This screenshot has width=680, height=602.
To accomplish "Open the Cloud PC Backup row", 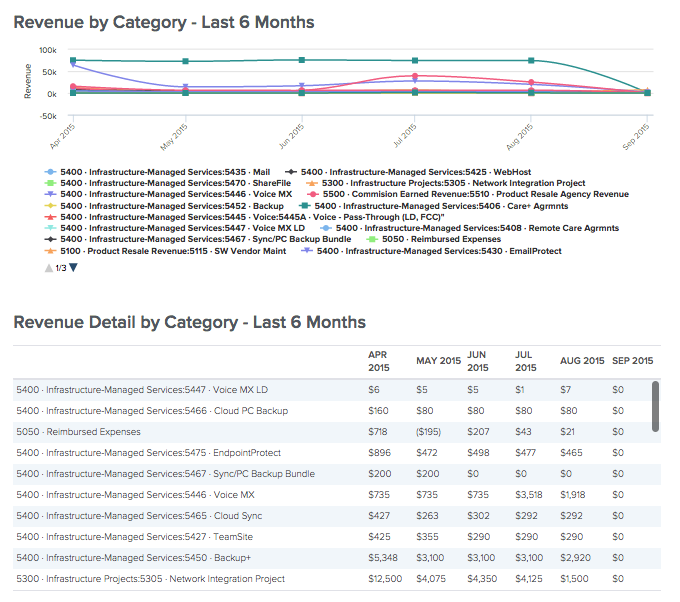I will 152,411.
